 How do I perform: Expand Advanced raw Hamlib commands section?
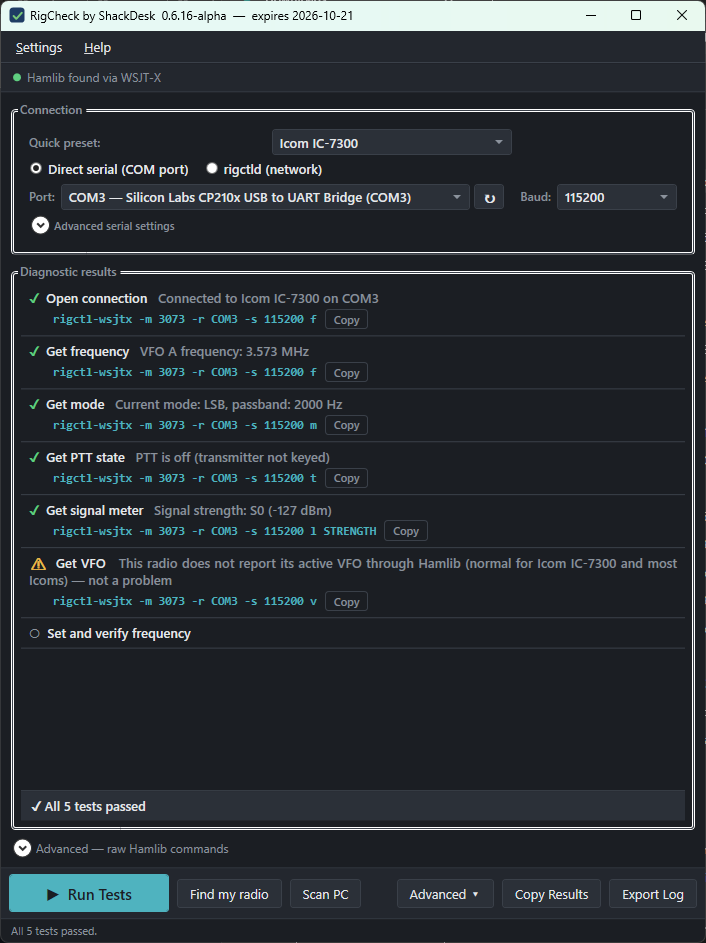pyautogui.click(x=23, y=848)
